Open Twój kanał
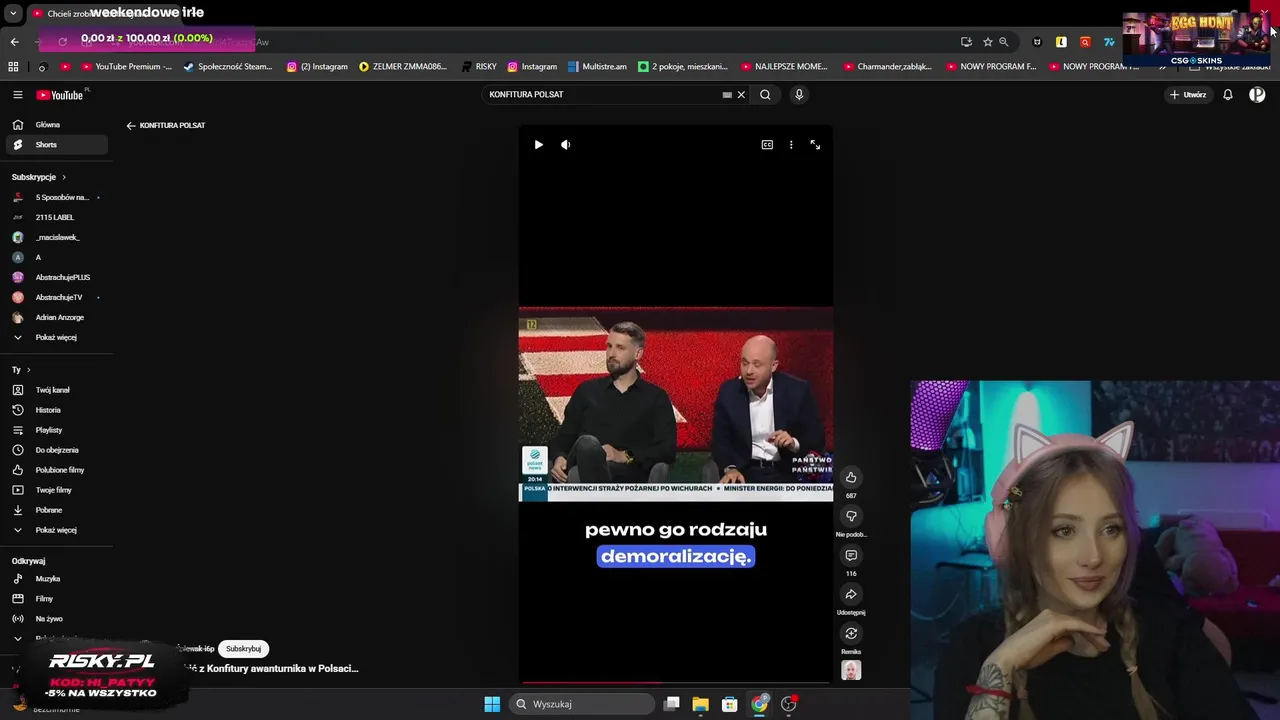 [x=57, y=390]
